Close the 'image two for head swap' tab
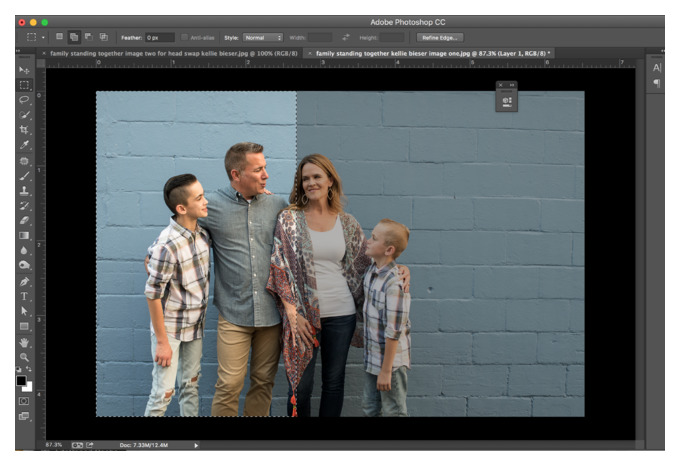 click(x=44, y=53)
